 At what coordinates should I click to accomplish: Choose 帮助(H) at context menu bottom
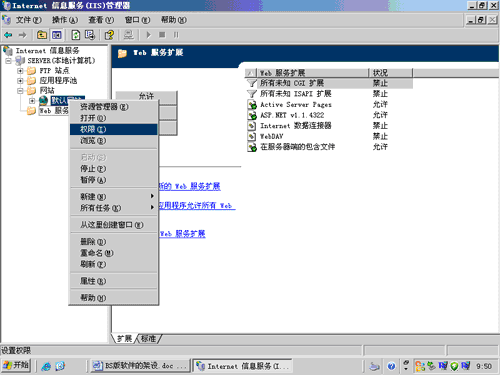click(x=113, y=298)
